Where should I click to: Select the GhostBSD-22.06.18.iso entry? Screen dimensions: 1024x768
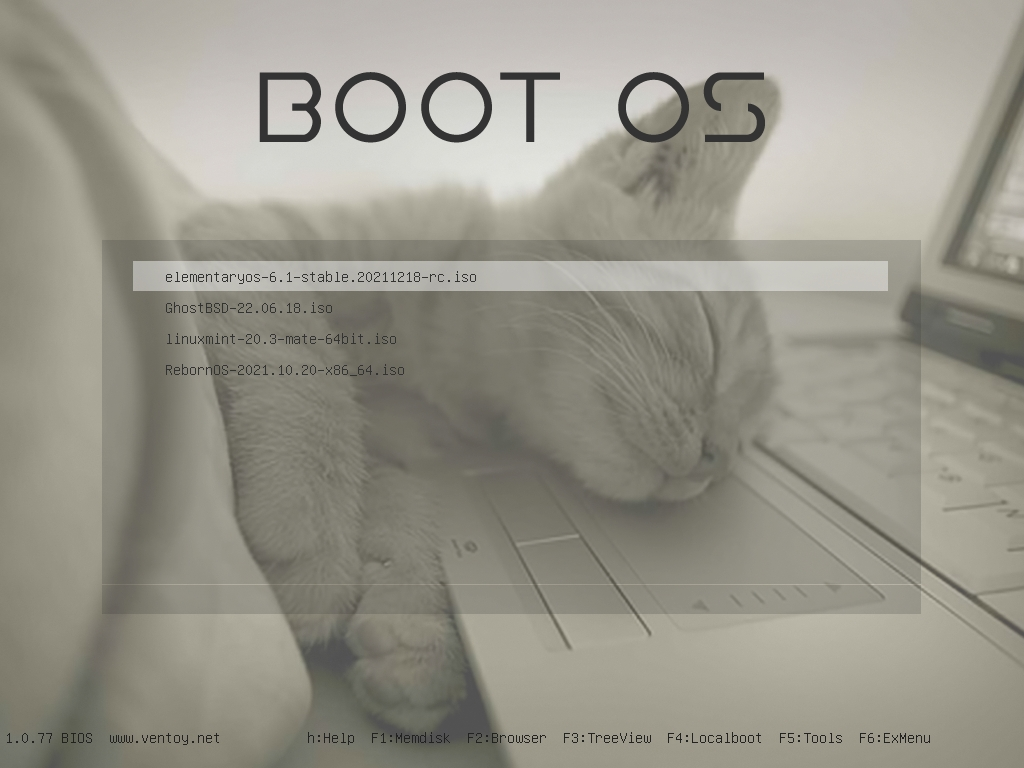tap(249, 308)
